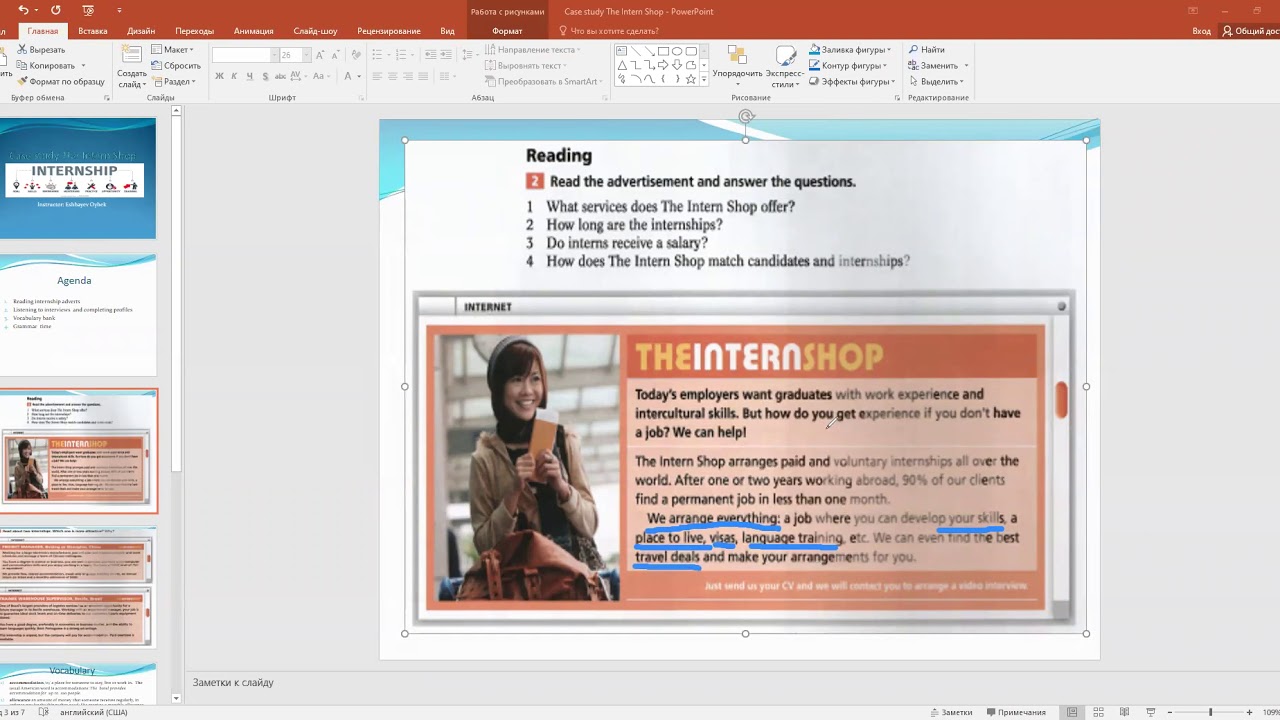Viewport: 1280px width, 720px height.
Task: Select the triangle shape in shapes gallery
Action: [x=622, y=65]
